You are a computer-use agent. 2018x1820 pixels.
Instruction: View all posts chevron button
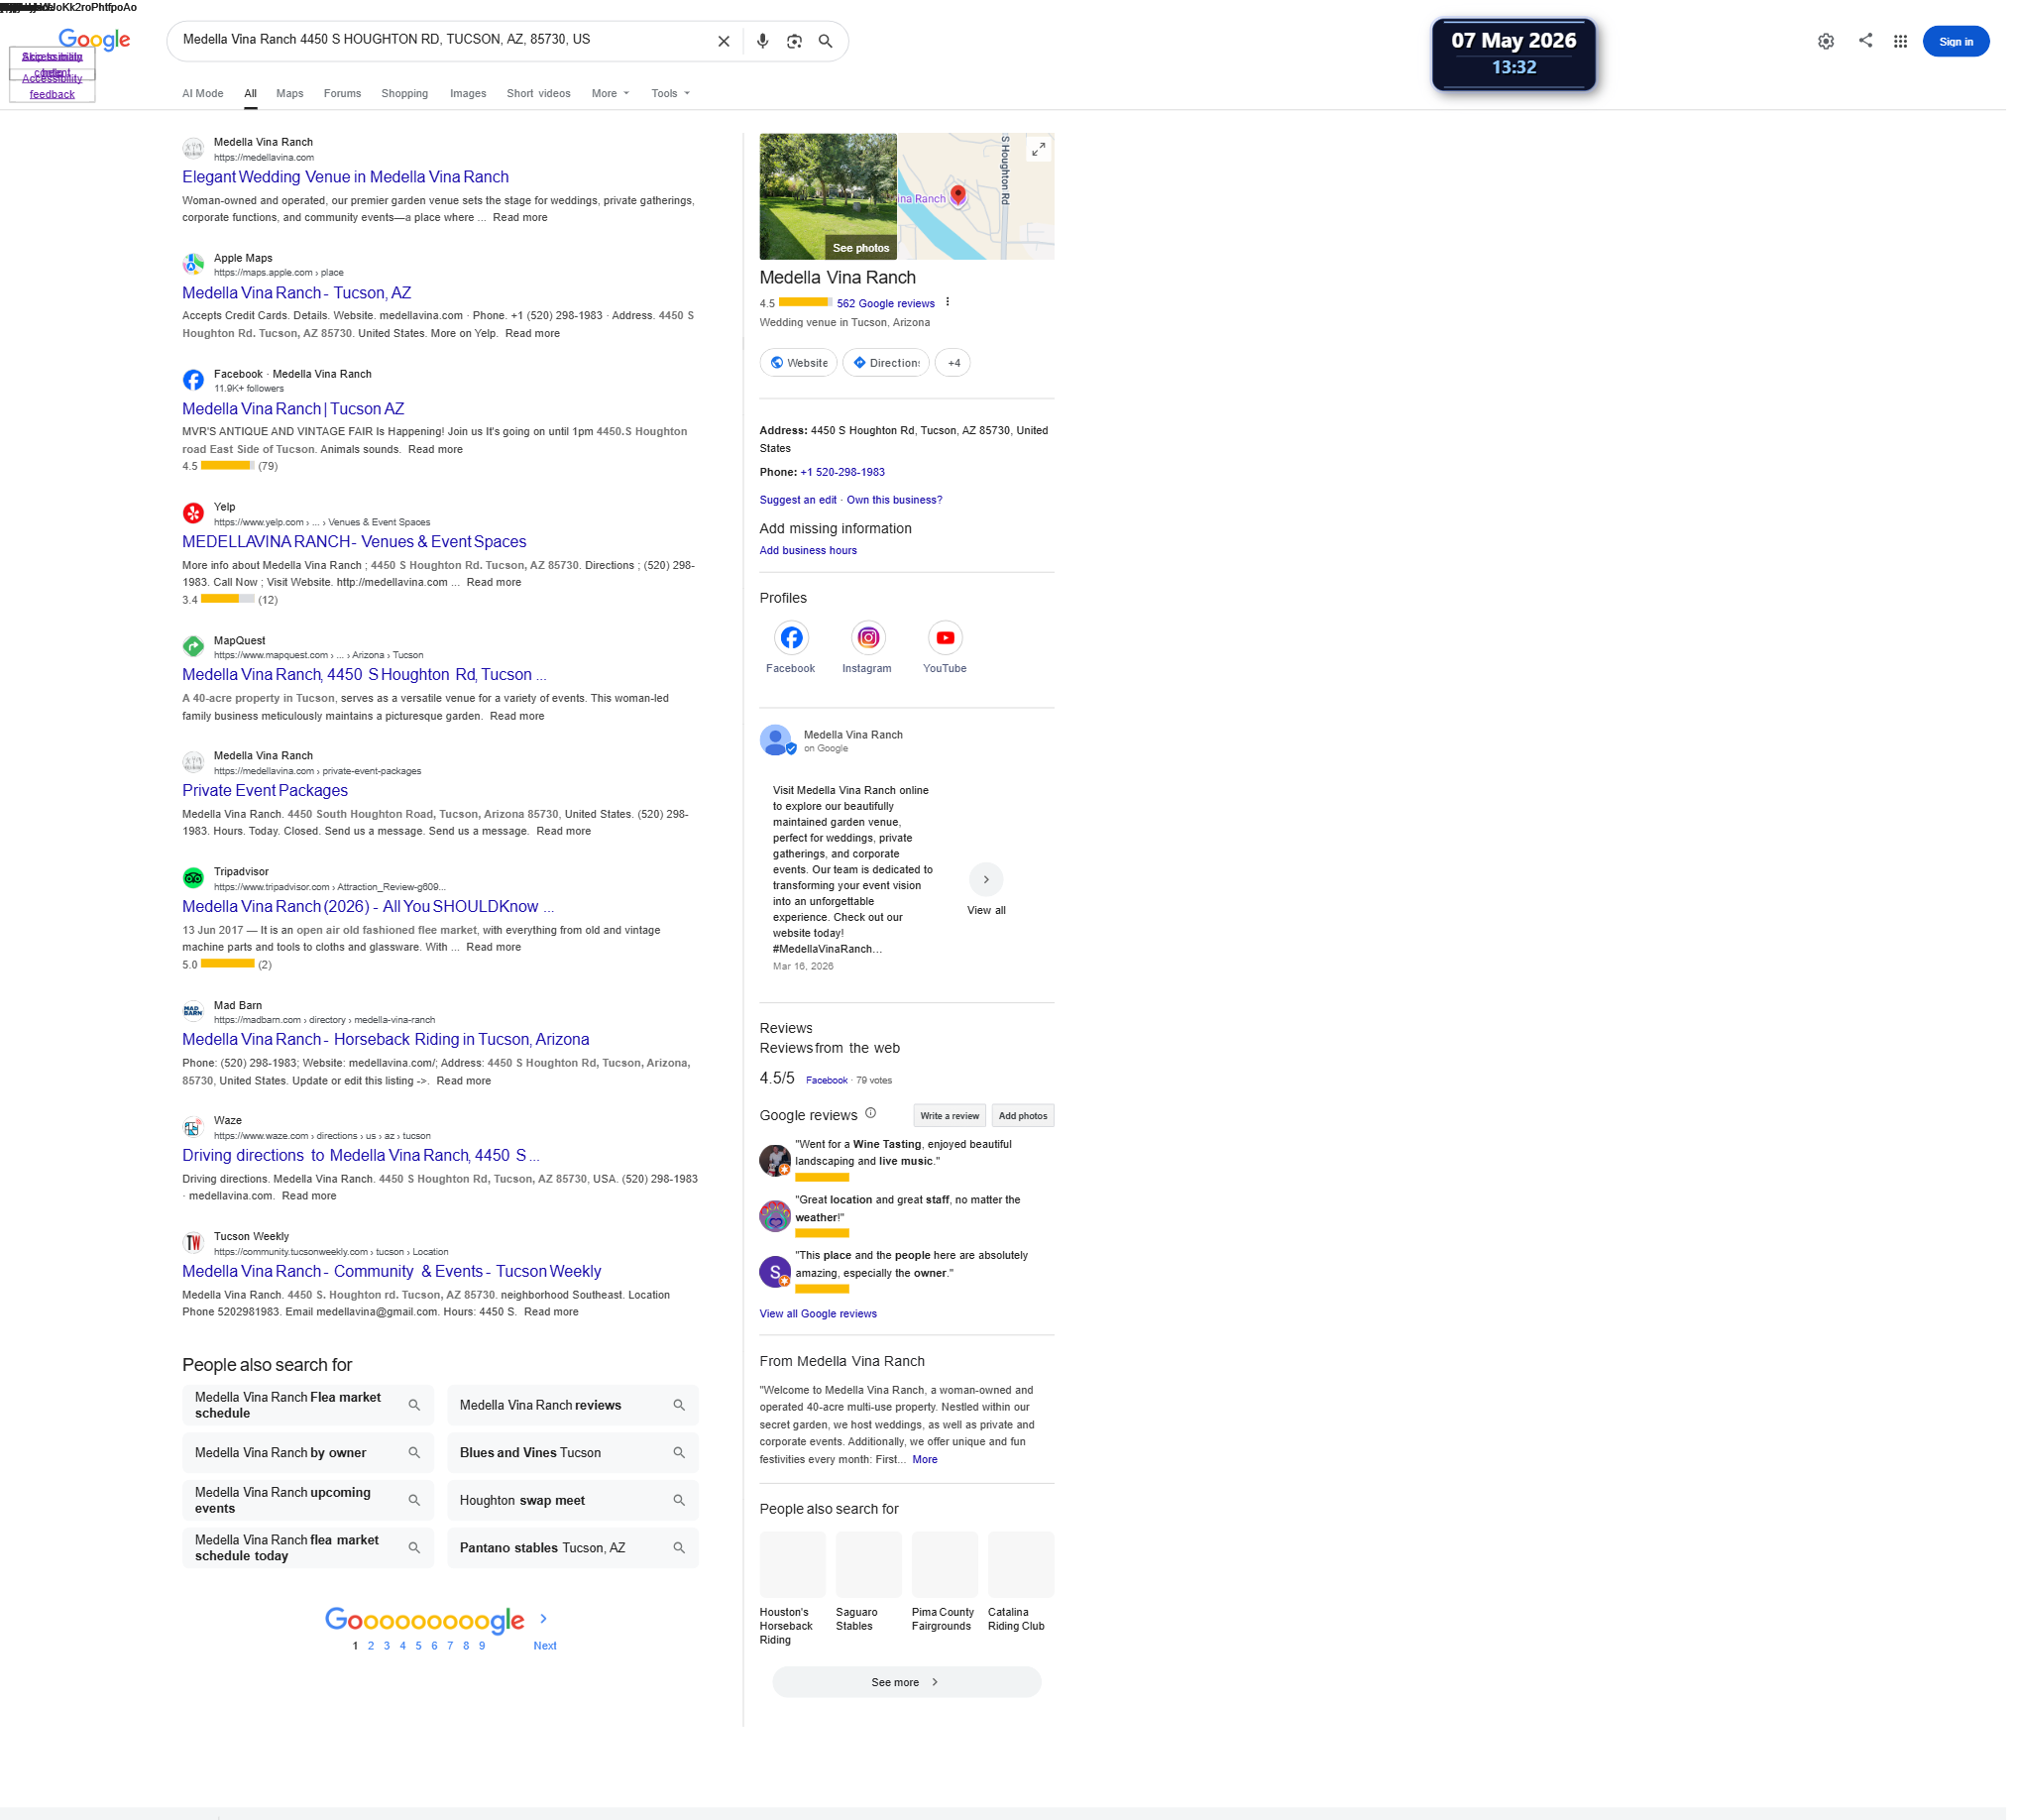(985, 879)
